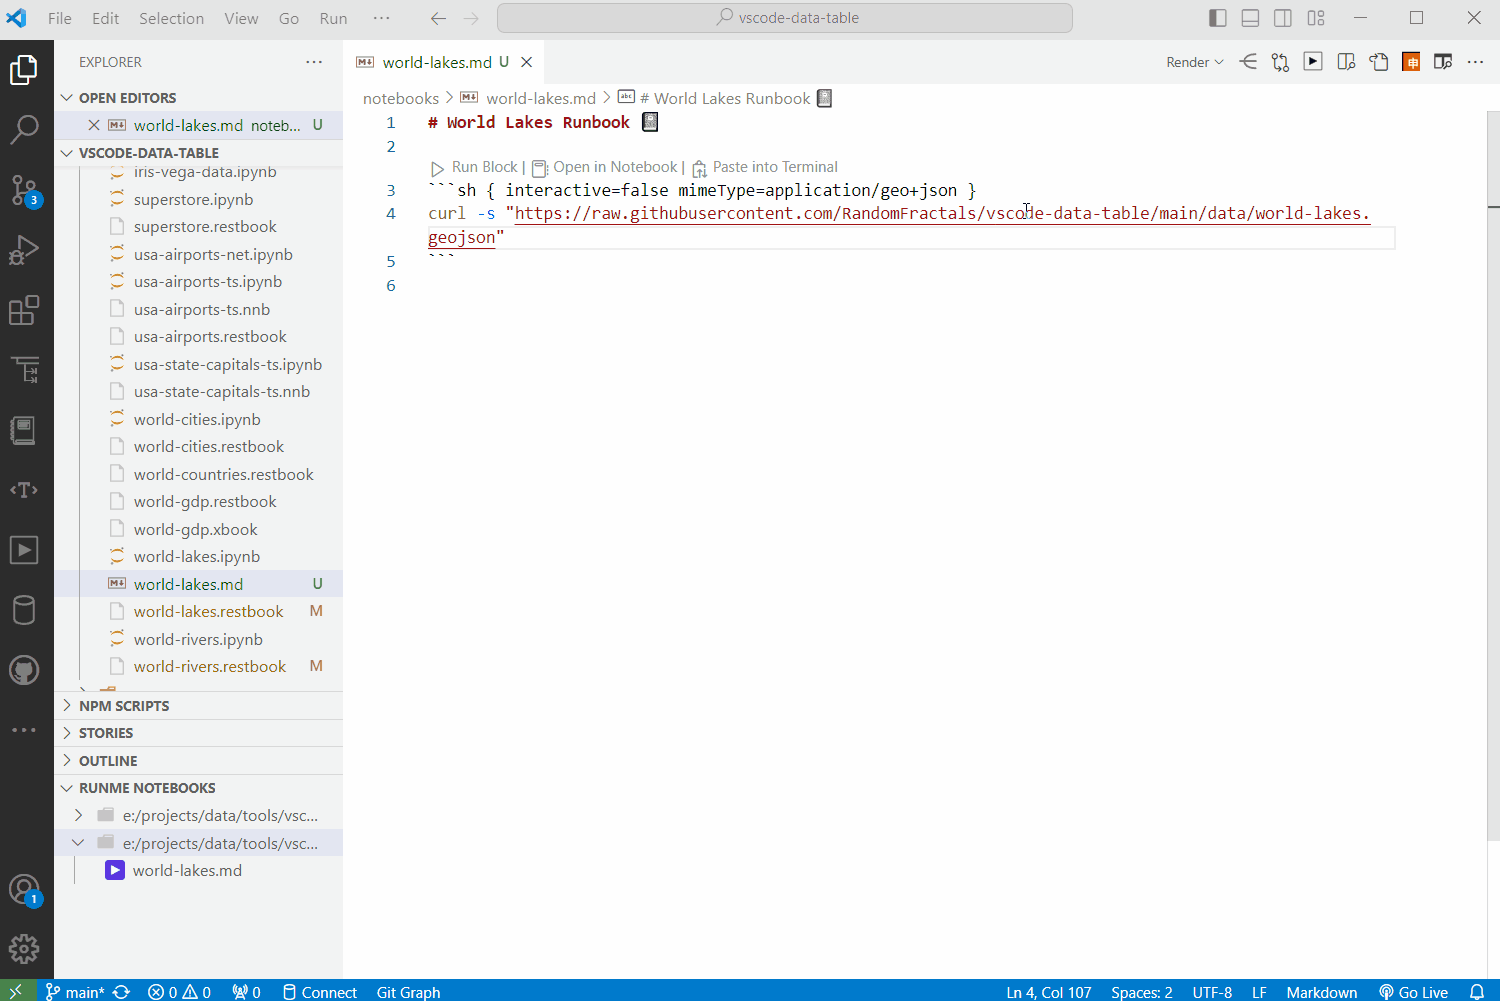
Task: Expand the Stories section
Action: pos(198,733)
